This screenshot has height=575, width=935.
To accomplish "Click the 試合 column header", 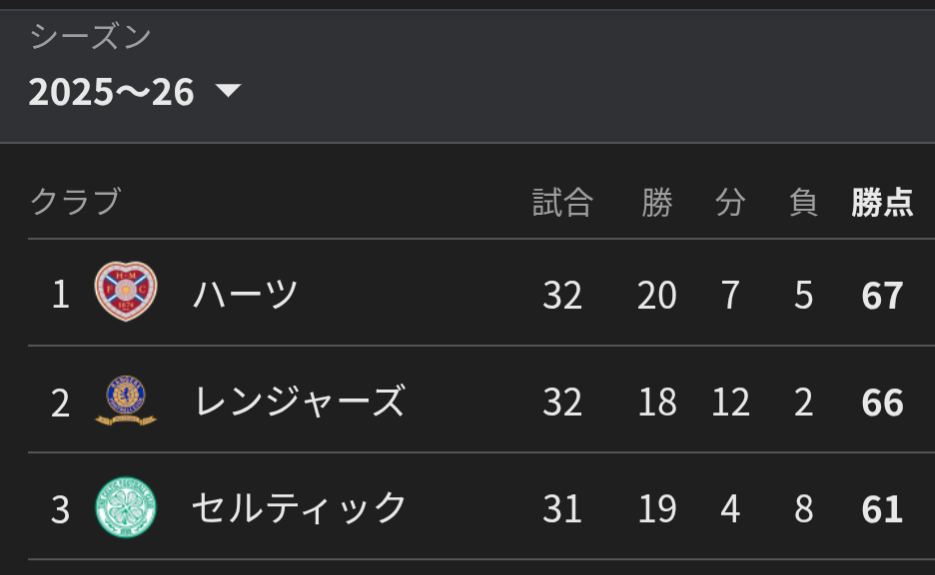I will point(562,203).
